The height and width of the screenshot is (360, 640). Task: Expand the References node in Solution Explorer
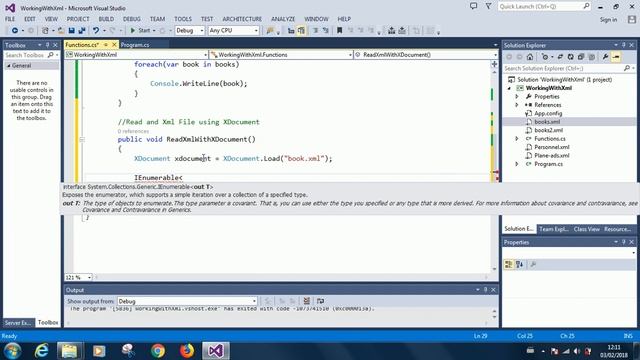[x=517, y=105]
